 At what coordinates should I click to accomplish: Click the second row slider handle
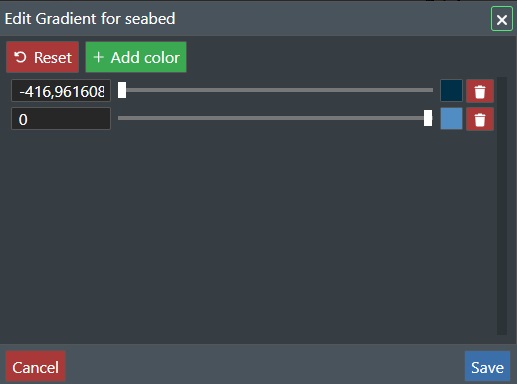(428, 118)
